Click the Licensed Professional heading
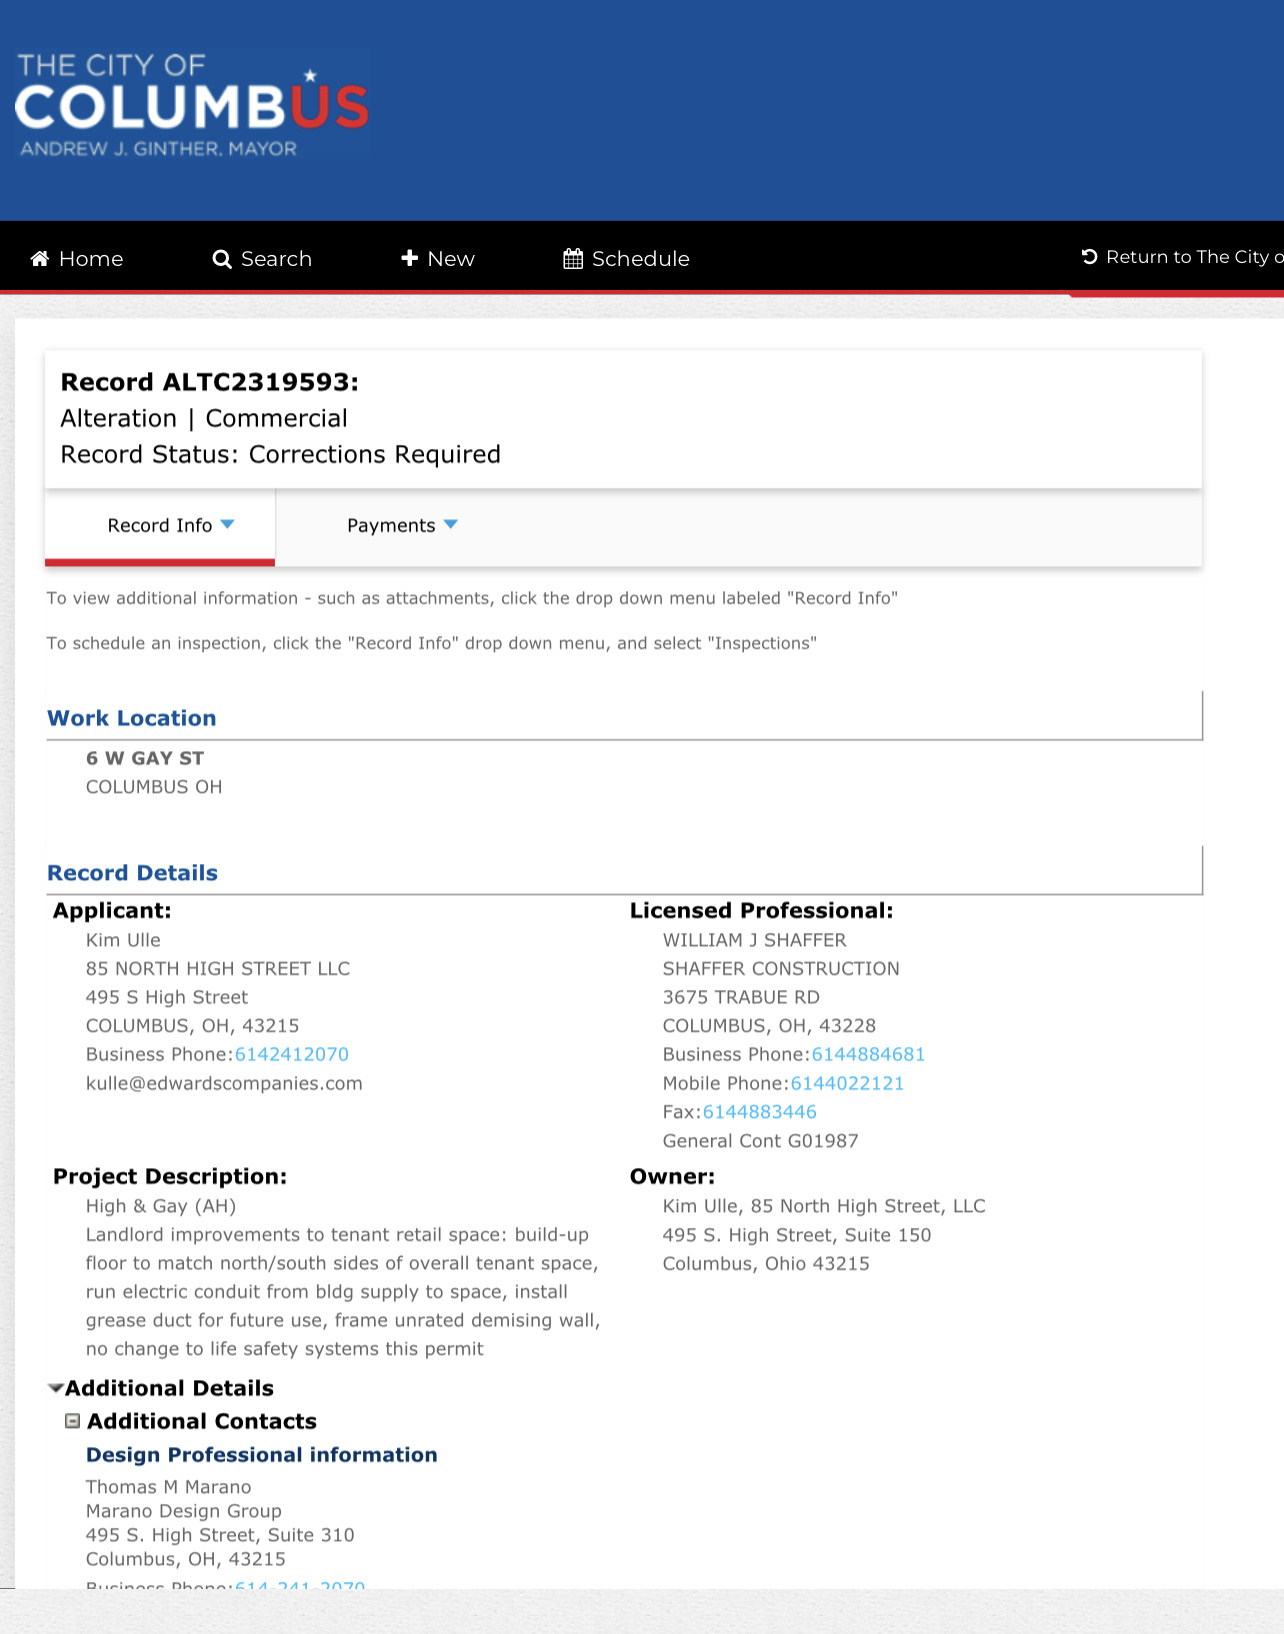Image resolution: width=1284 pixels, height=1634 pixels. click(761, 910)
